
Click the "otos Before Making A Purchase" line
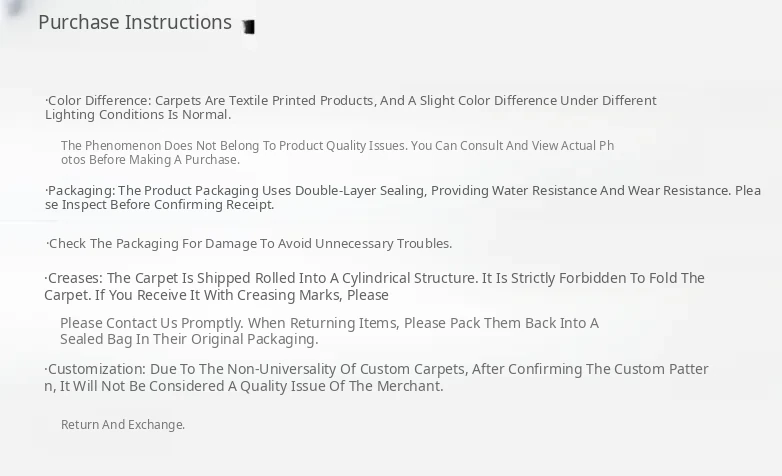[x=150, y=160]
